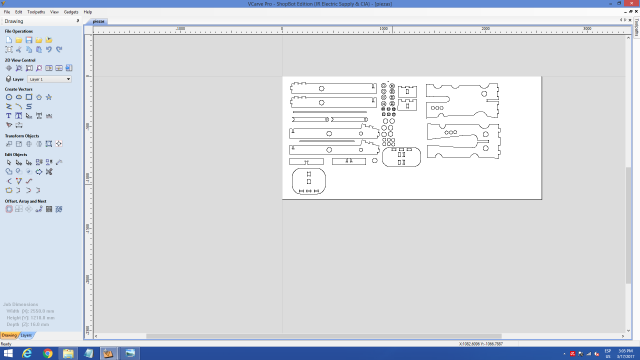Select the Draw Text T tool
The height and width of the screenshot is (360, 640).
click(x=9, y=116)
